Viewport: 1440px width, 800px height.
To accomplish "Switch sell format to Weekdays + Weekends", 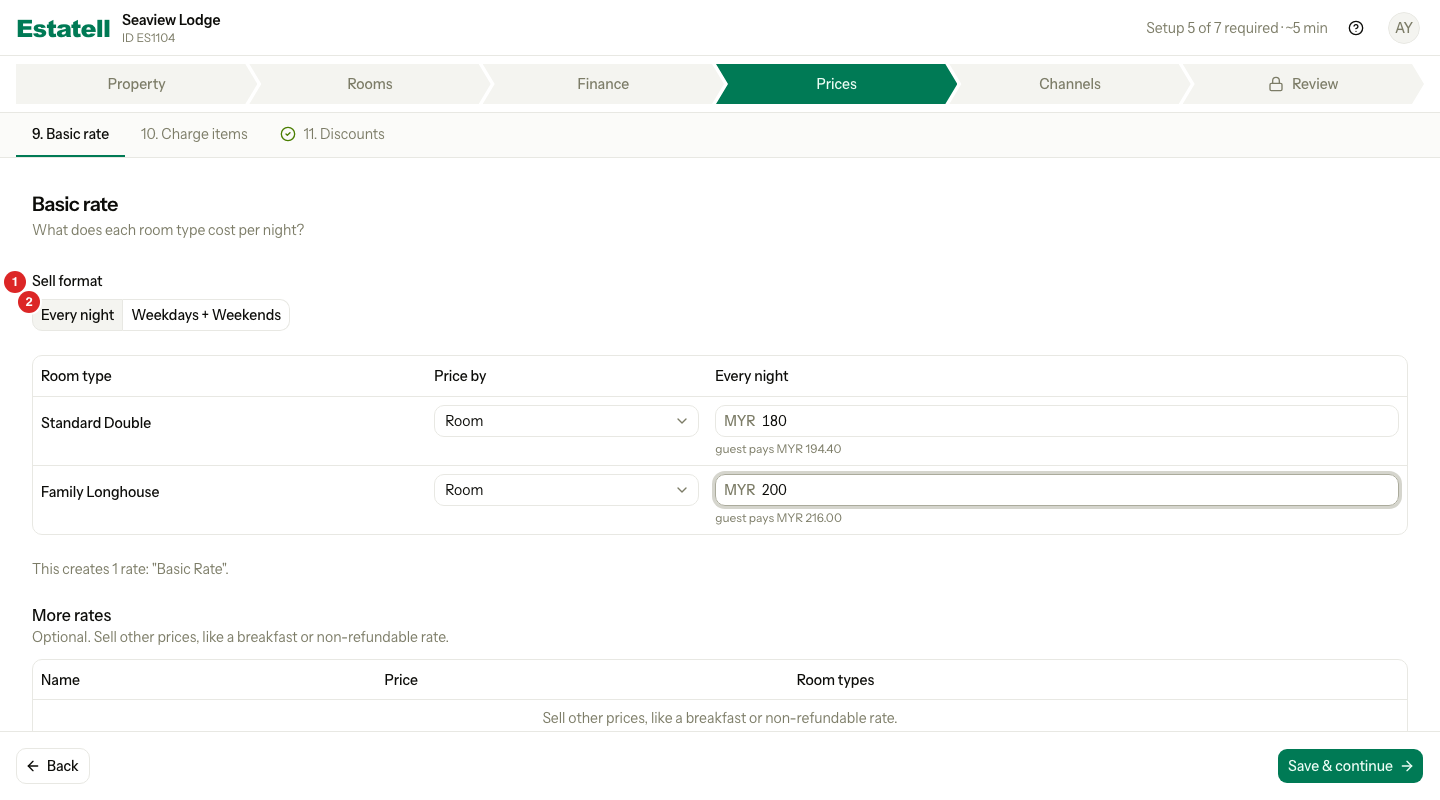I will [206, 315].
